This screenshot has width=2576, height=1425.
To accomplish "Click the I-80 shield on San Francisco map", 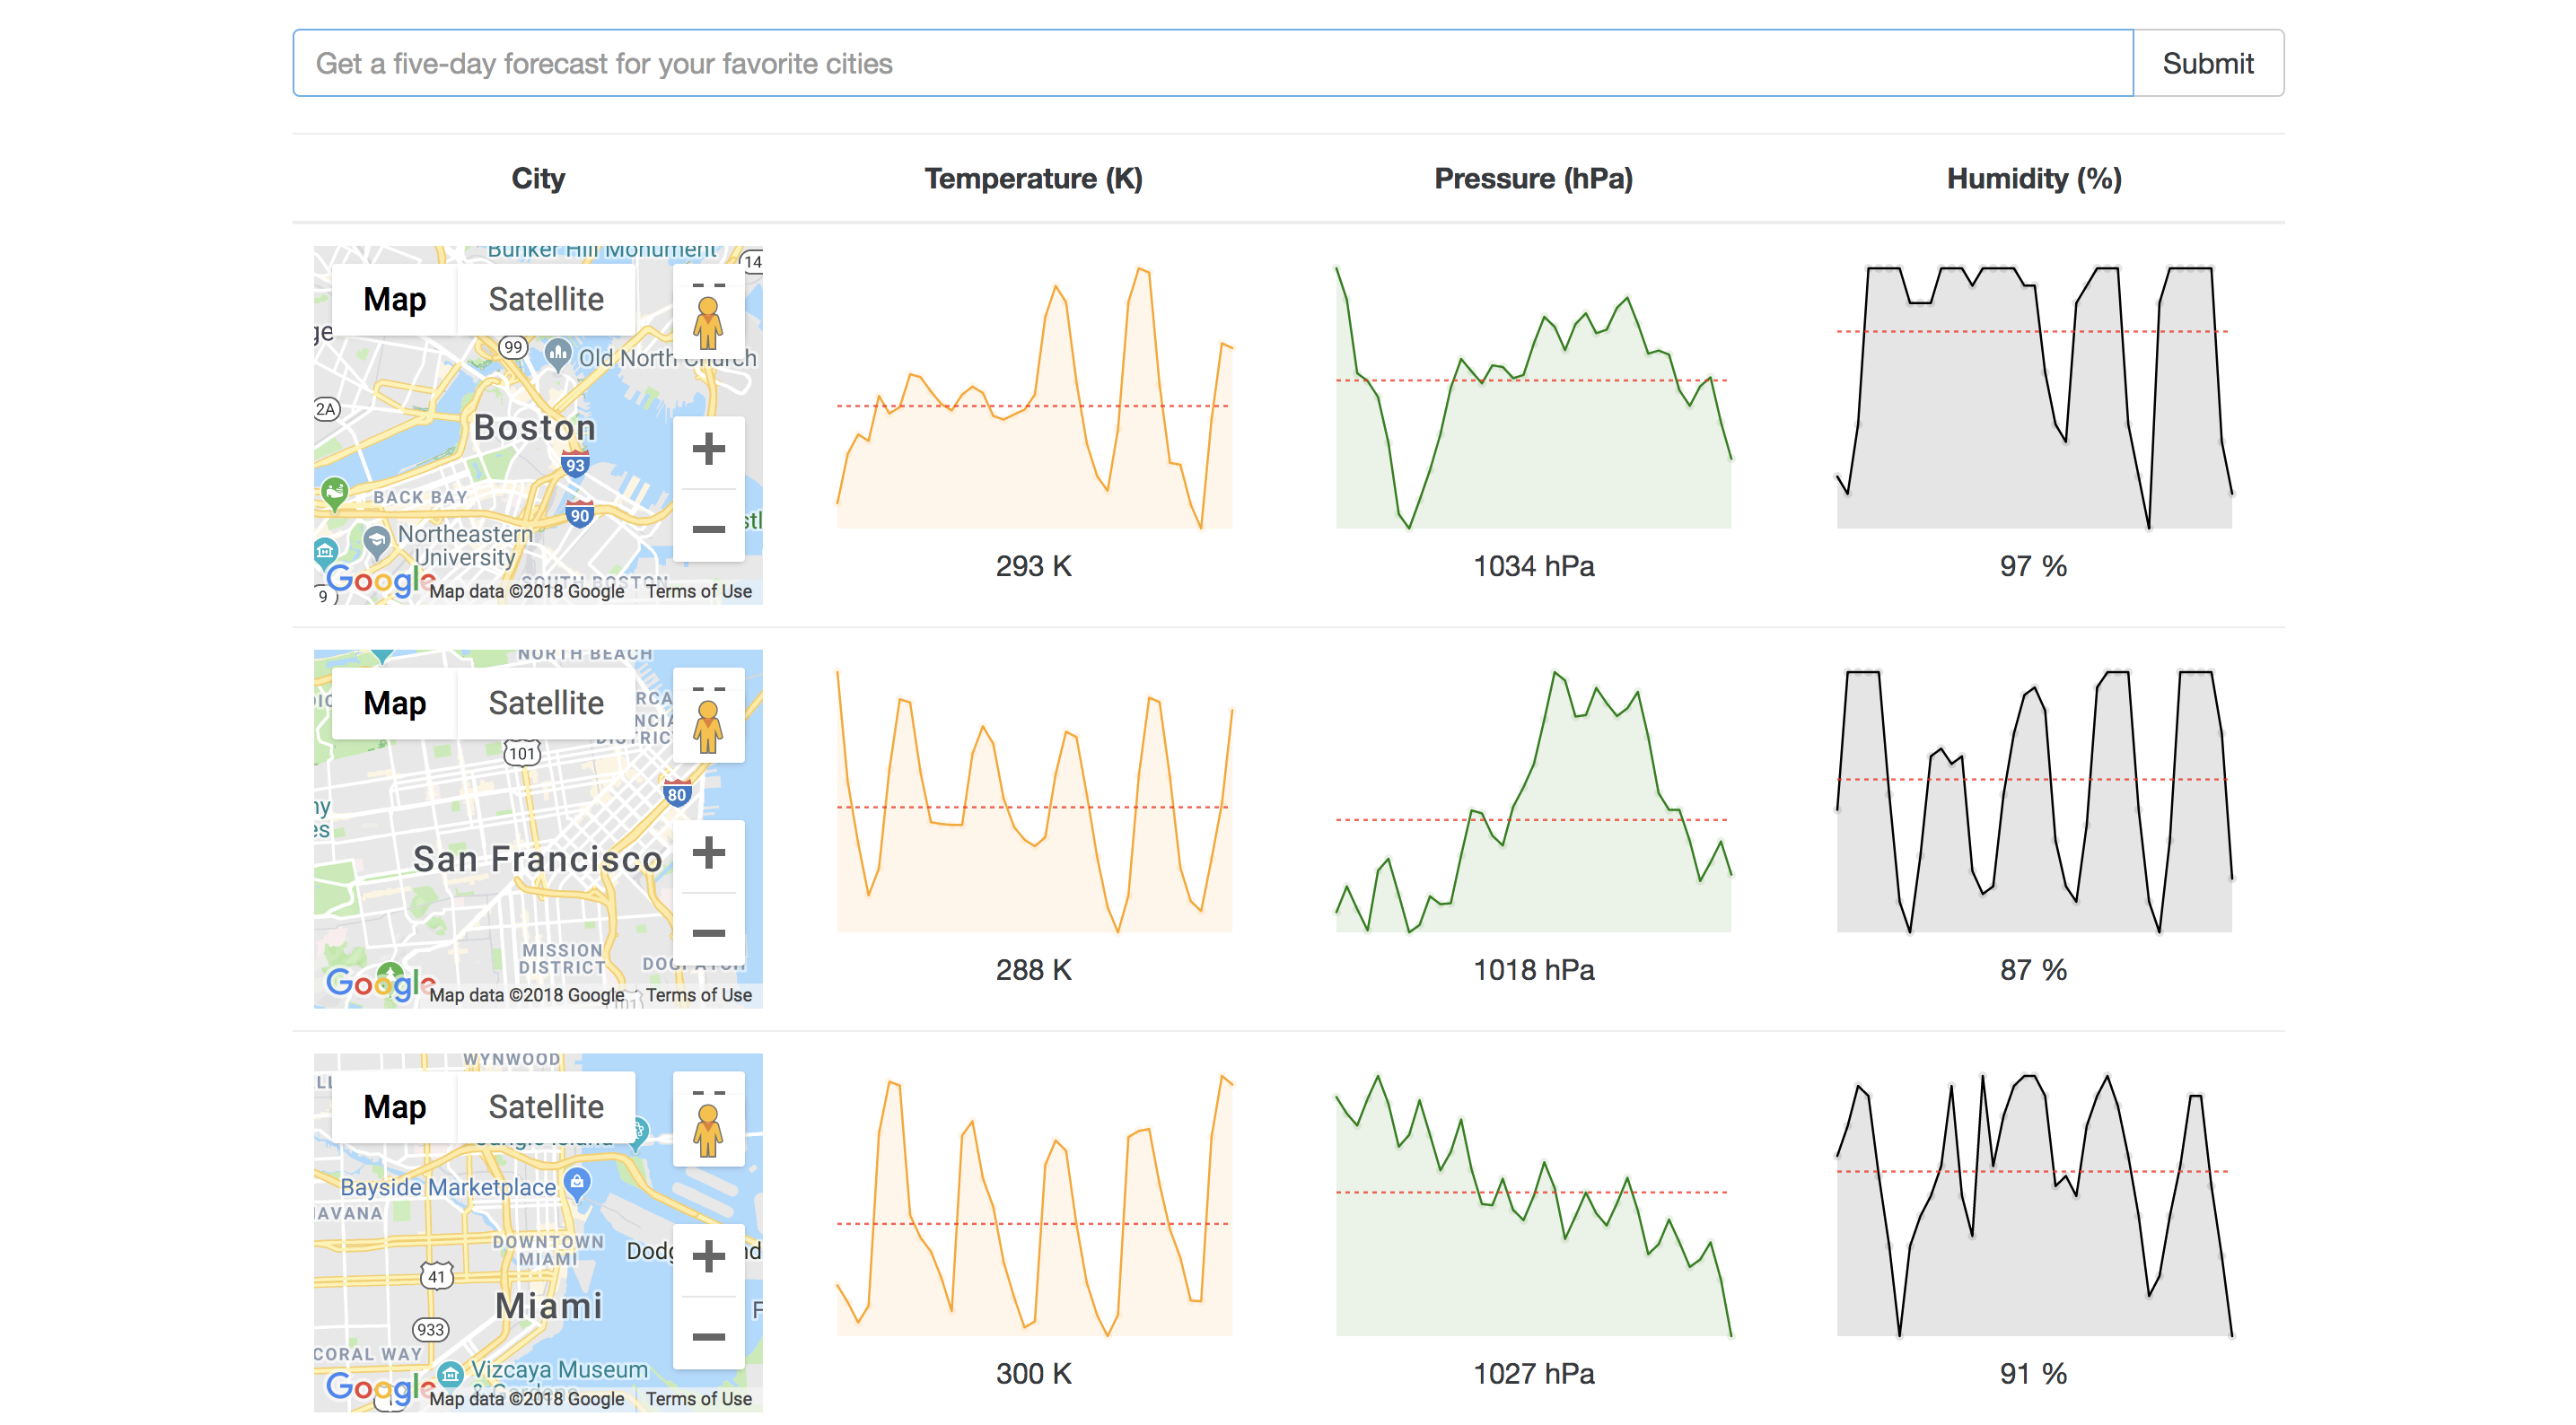I will [677, 794].
